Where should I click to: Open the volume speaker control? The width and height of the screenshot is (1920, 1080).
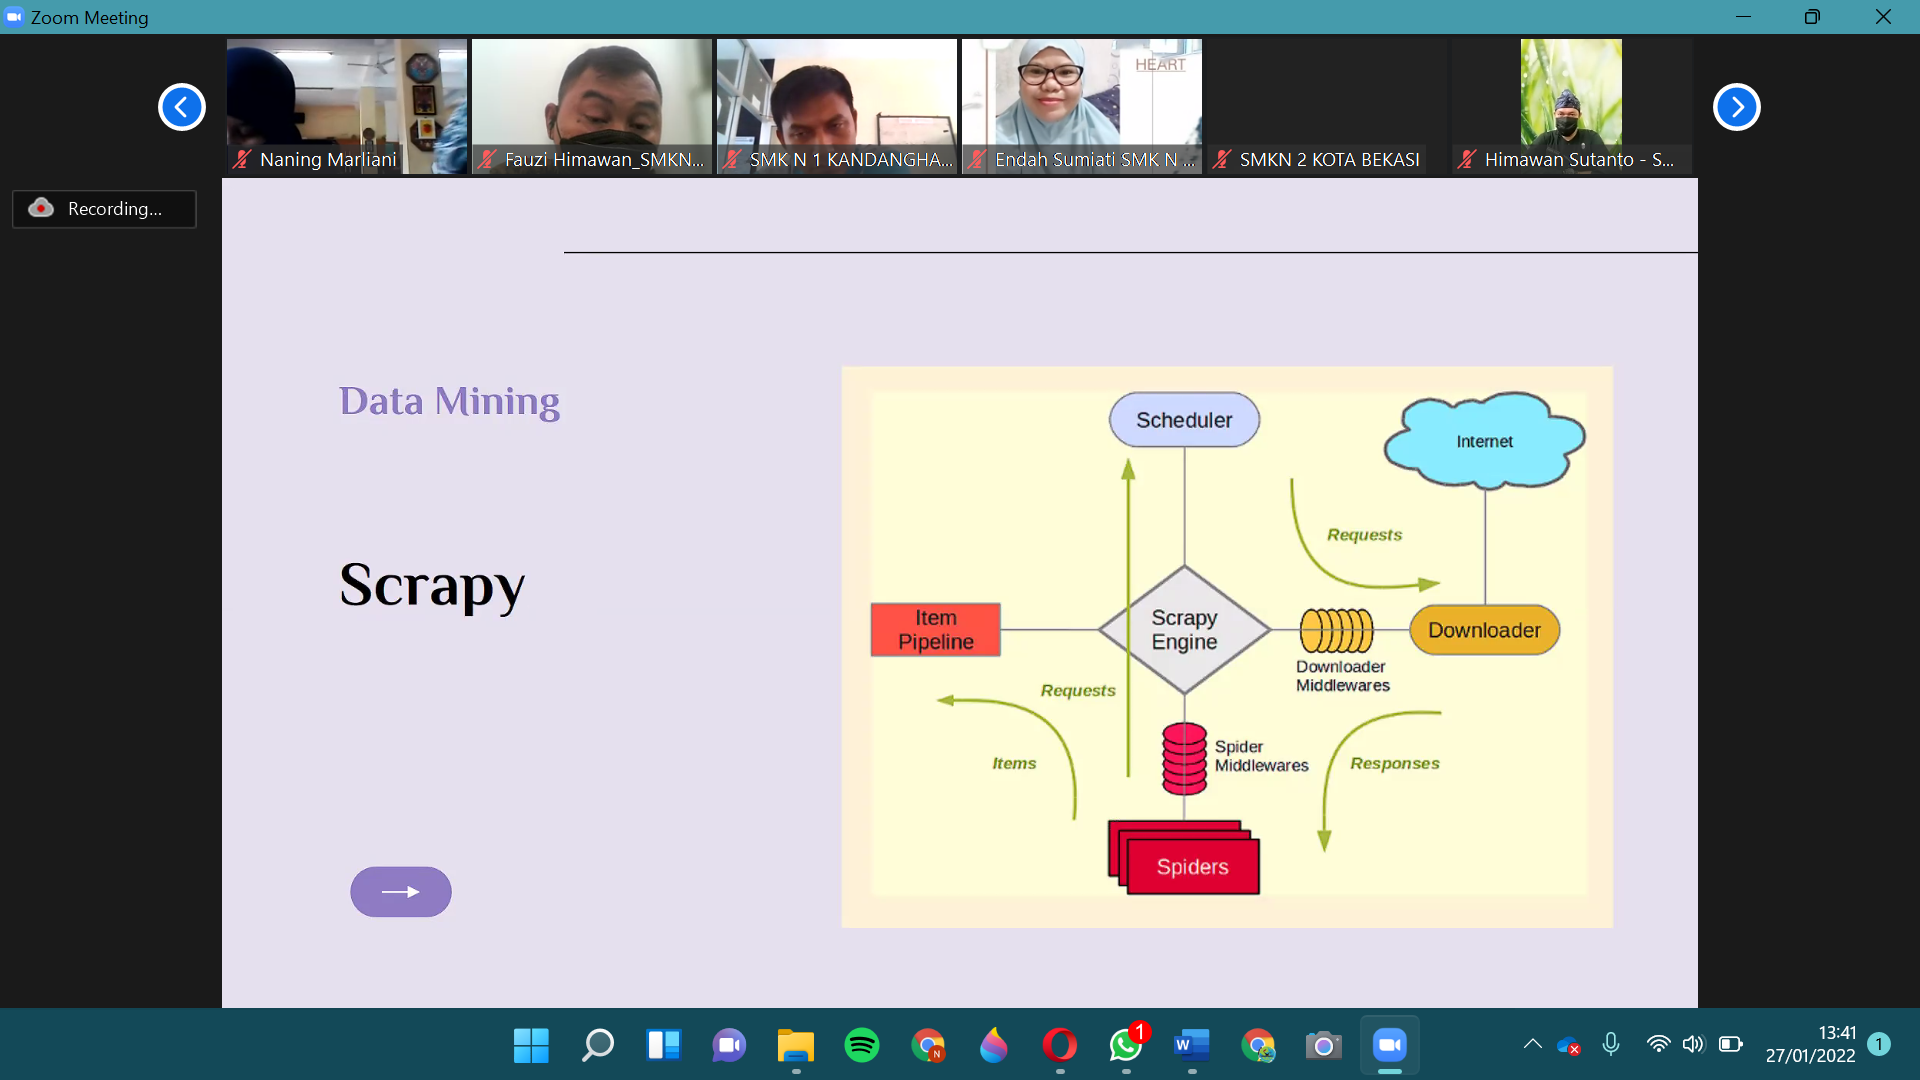click(1692, 1044)
